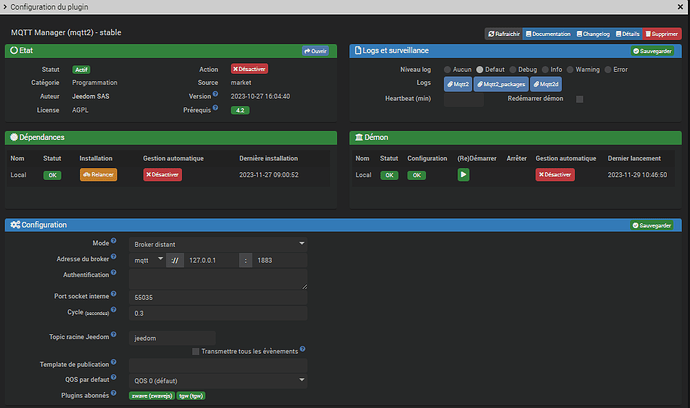Click the zwave (zwavejs) subscribed plugin tag

[152, 396]
